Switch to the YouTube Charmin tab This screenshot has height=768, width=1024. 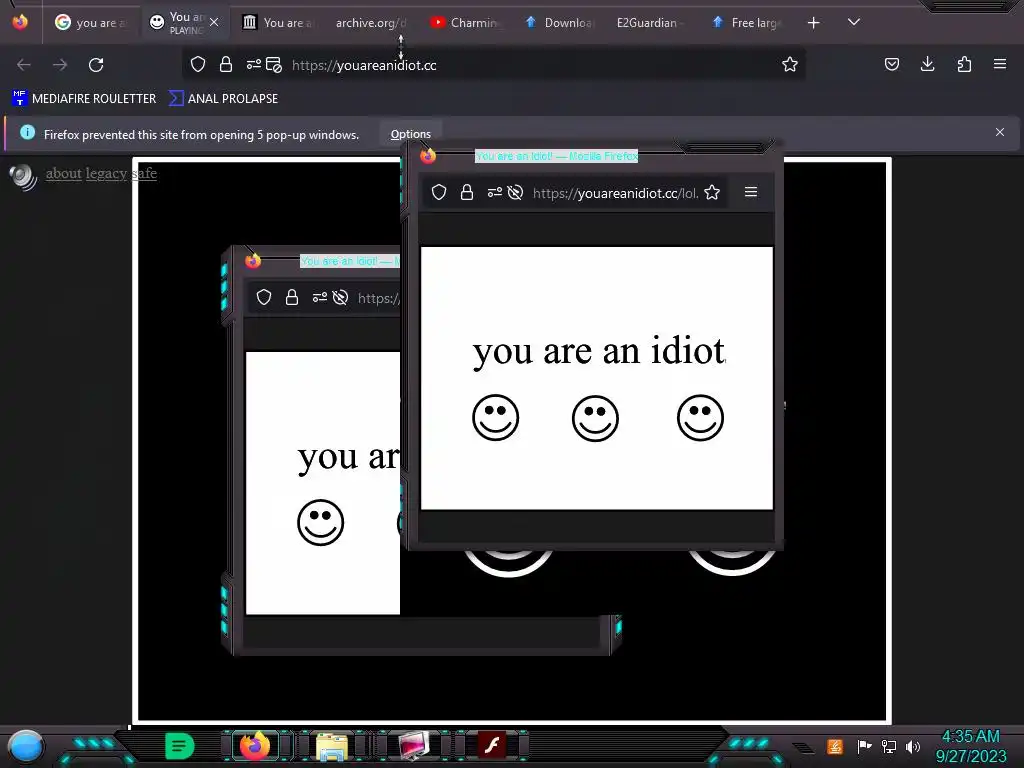[465, 23]
